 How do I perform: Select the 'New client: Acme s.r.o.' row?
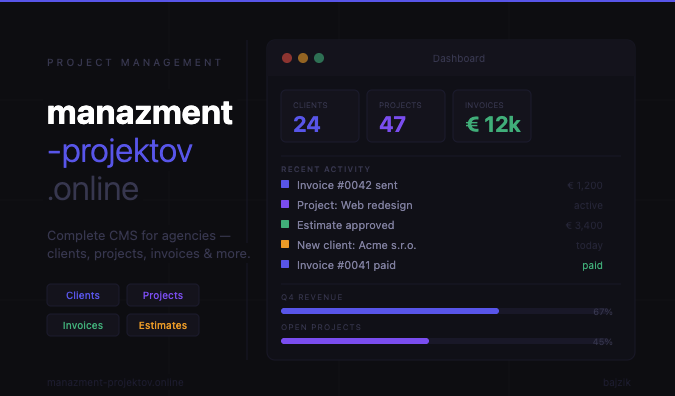pyautogui.click(x=442, y=245)
